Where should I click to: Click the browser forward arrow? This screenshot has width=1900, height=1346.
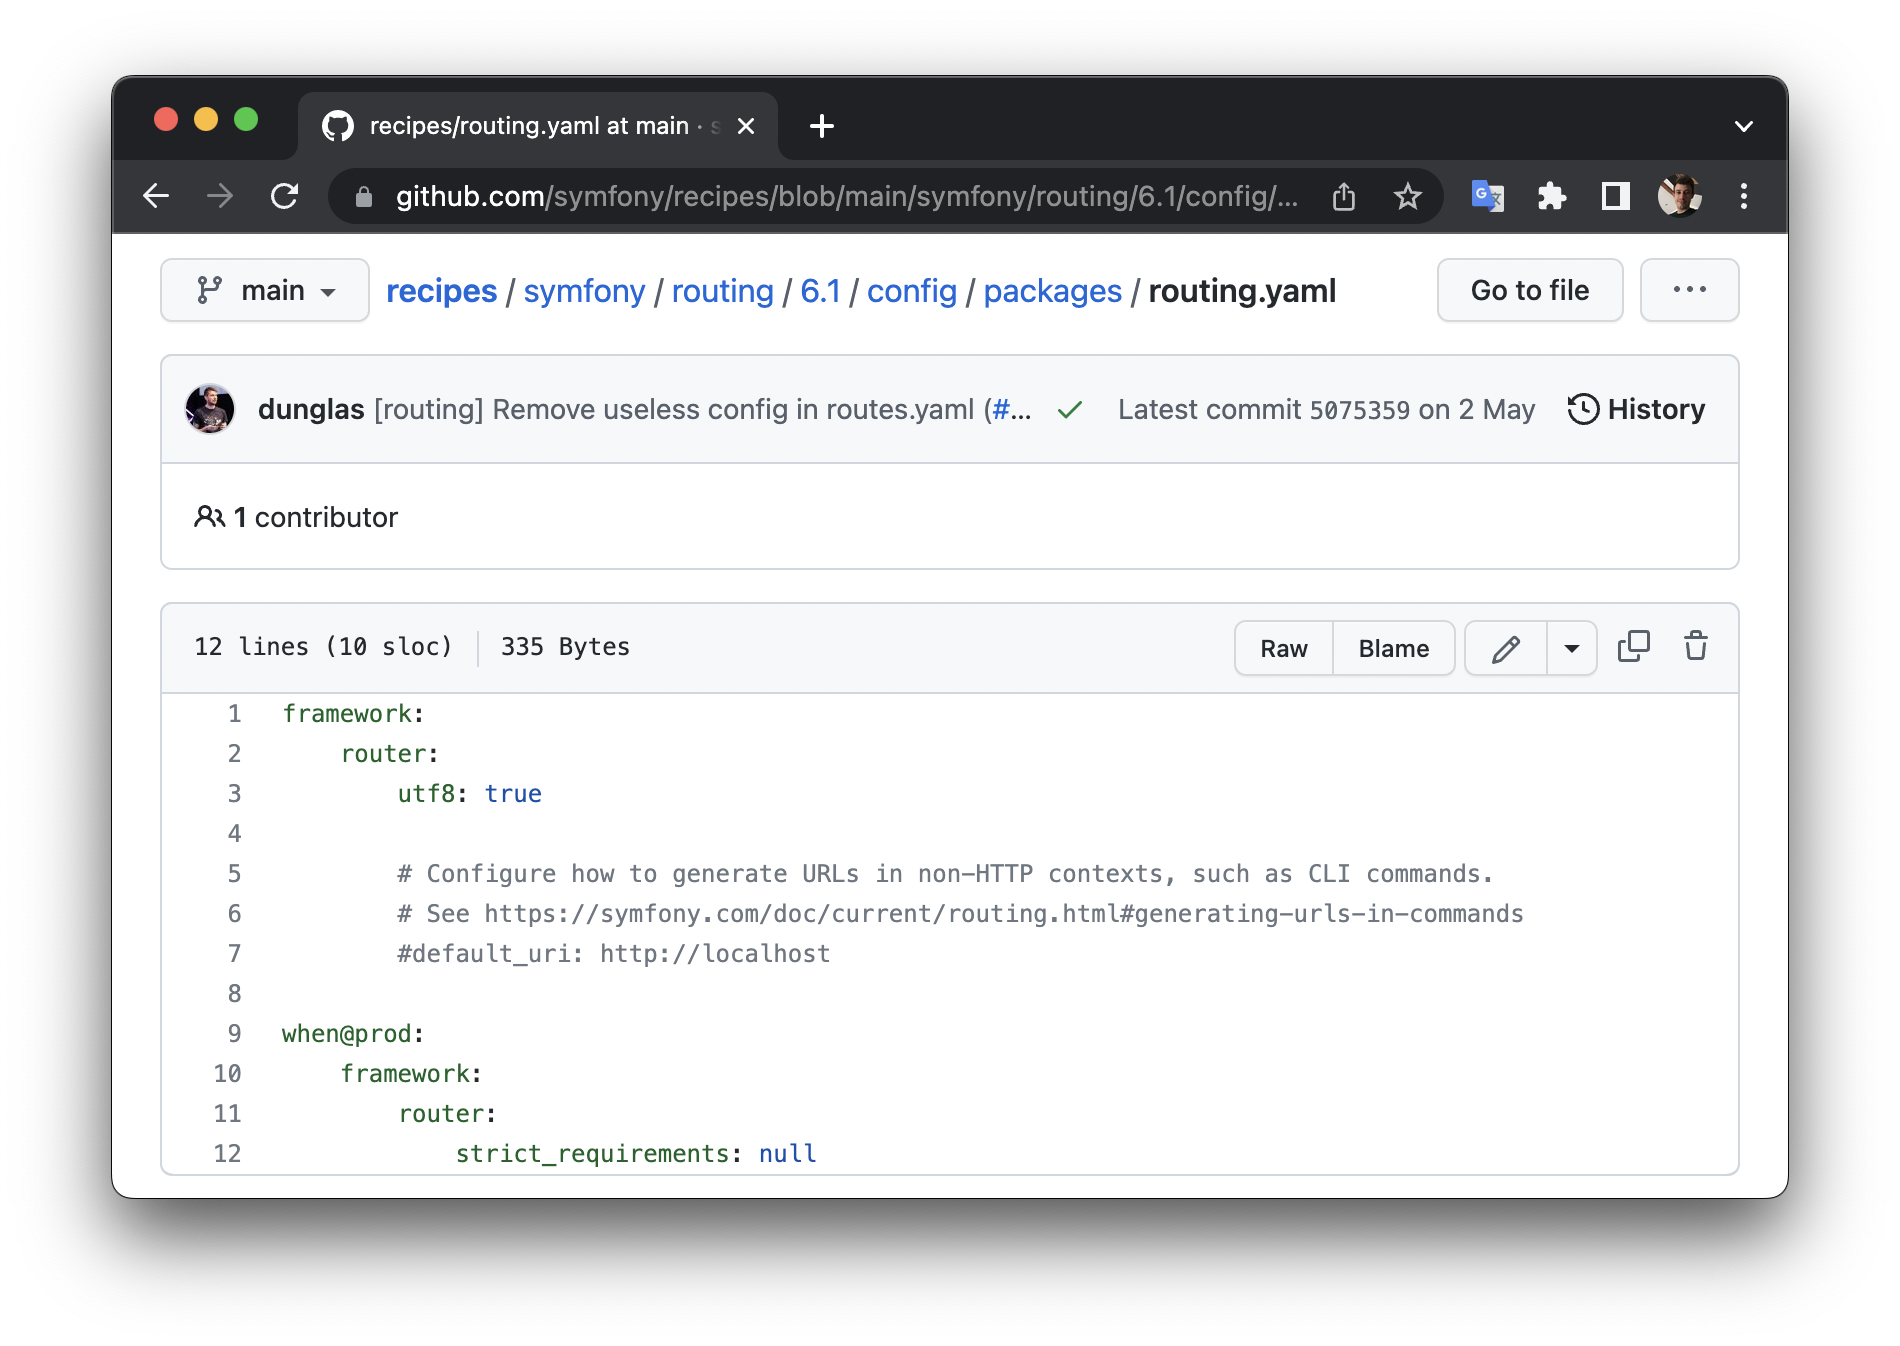220,196
